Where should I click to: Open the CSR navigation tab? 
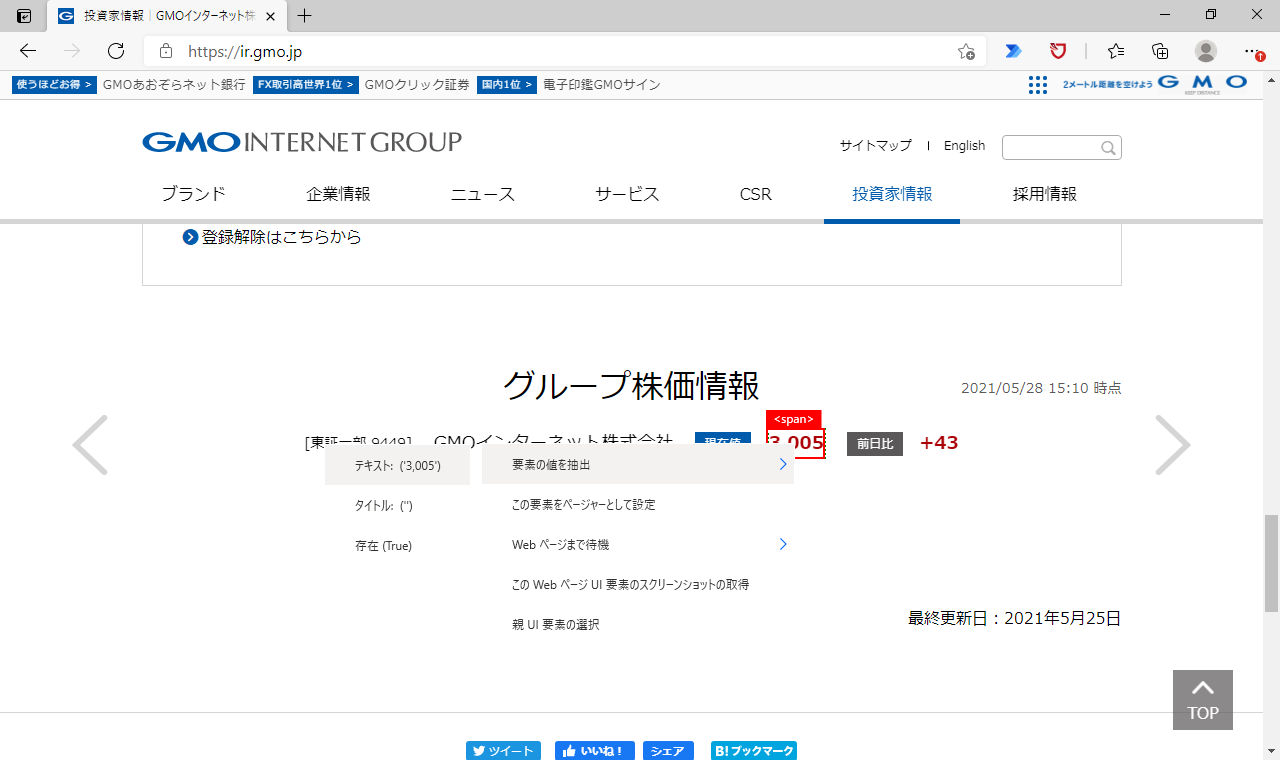756,194
